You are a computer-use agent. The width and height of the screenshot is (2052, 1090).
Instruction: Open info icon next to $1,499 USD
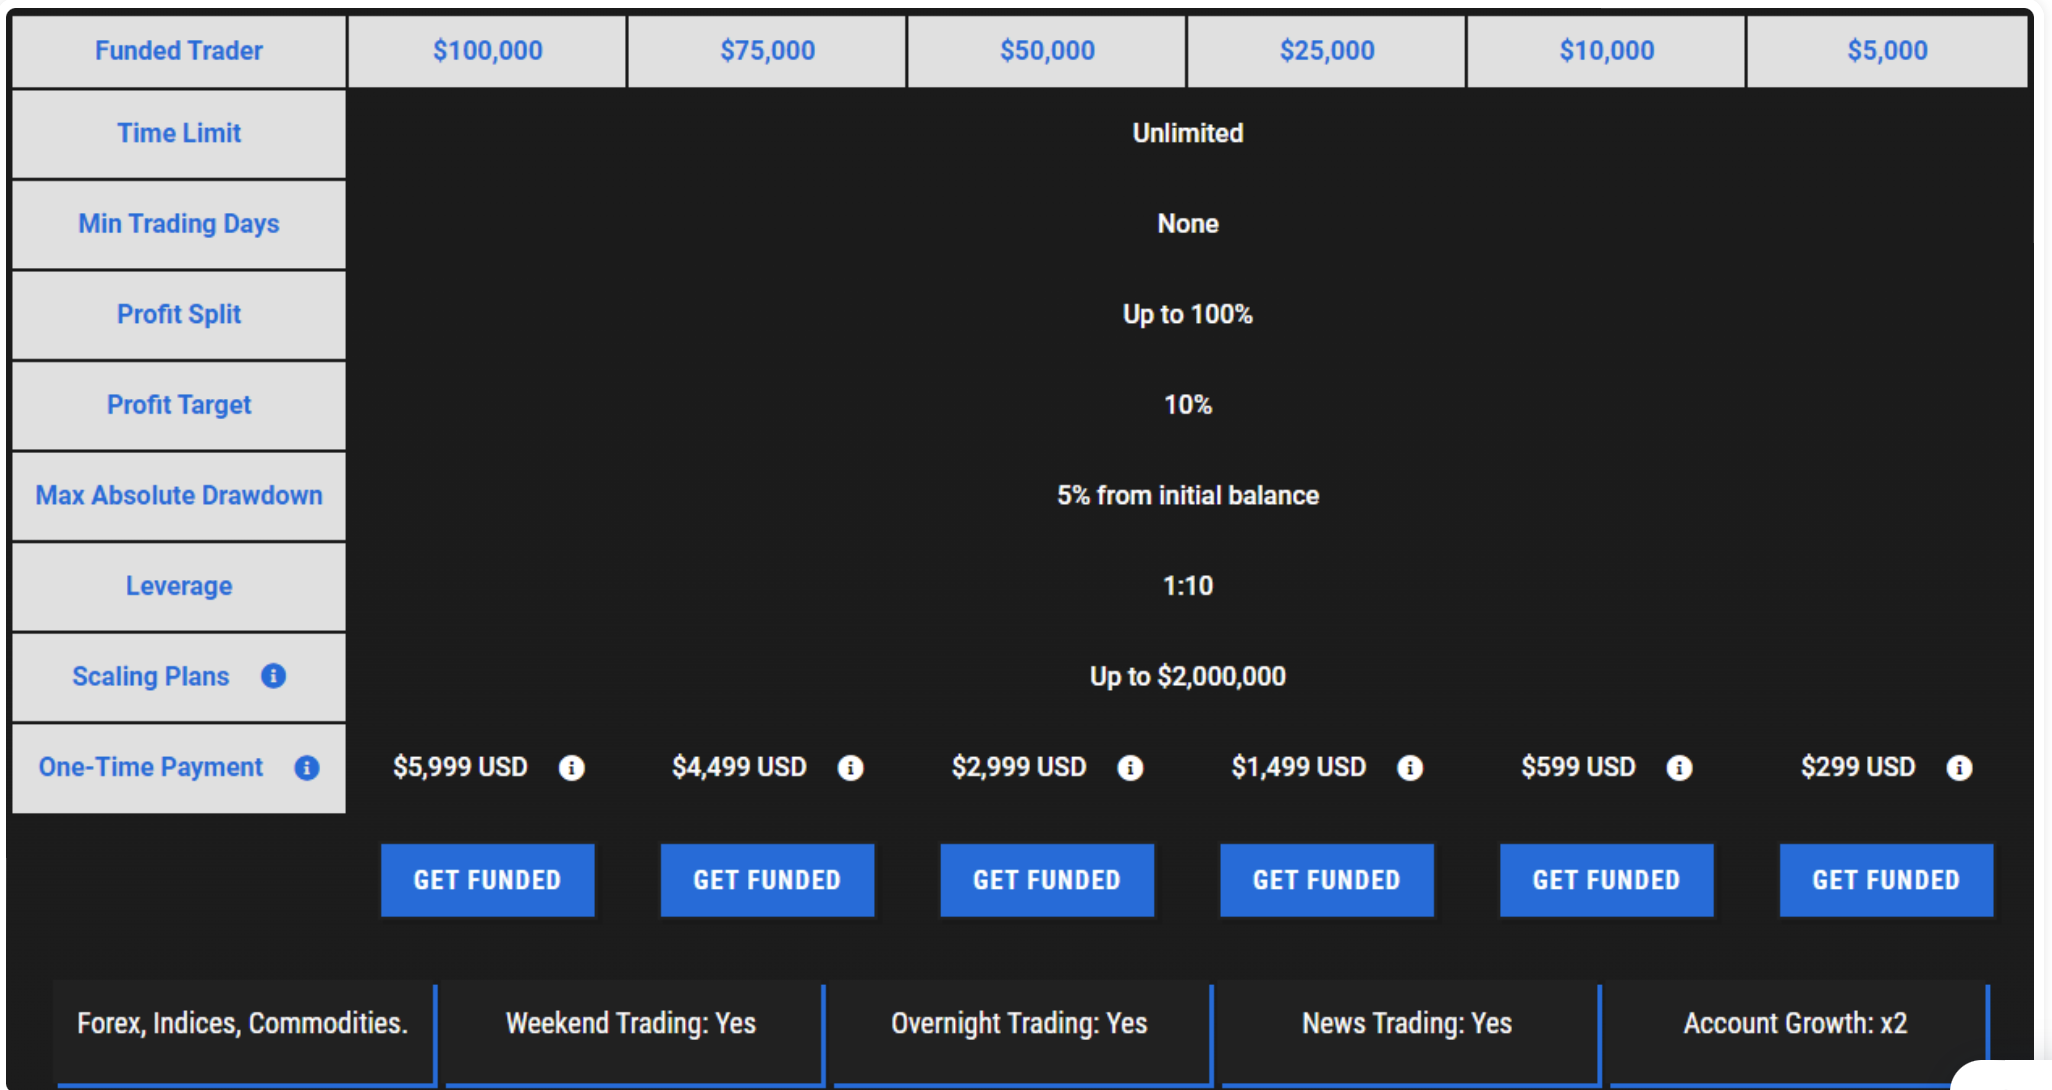pyautogui.click(x=1410, y=767)
